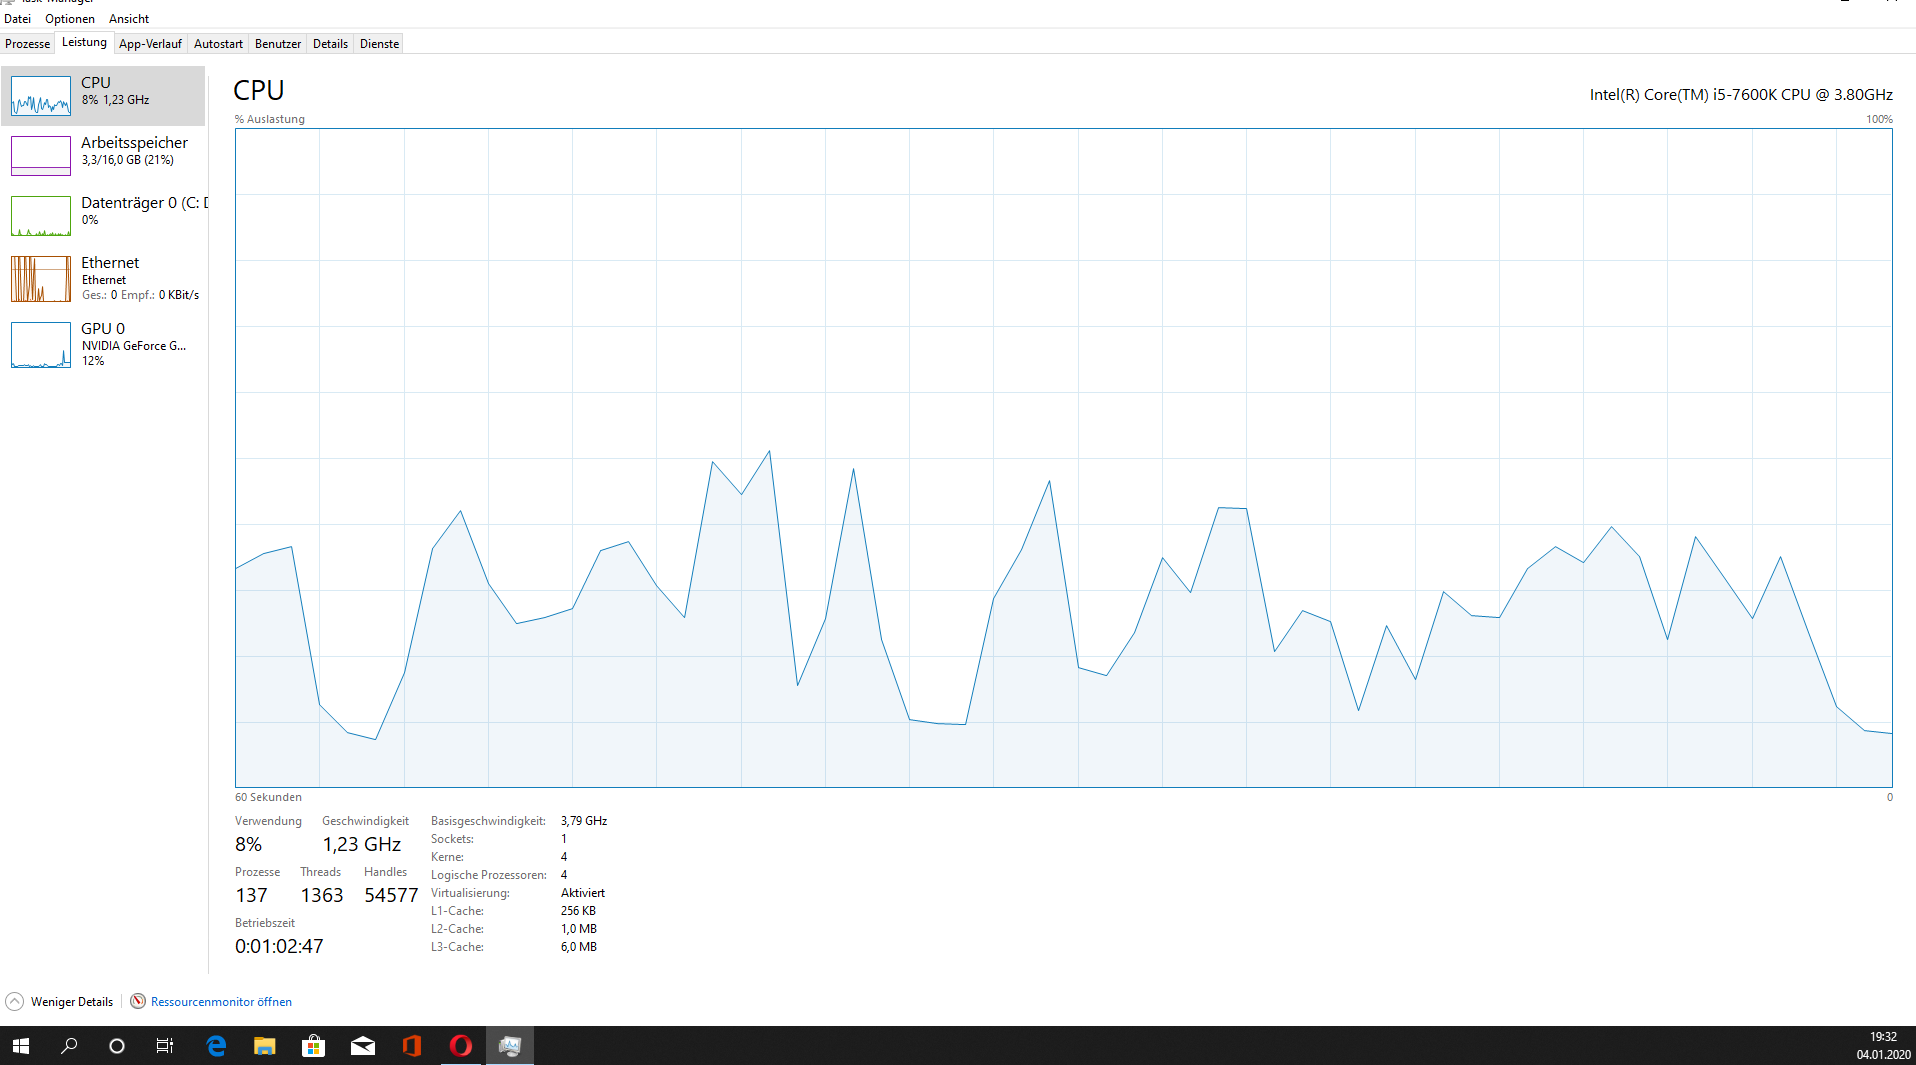Open the Ressourcenmonitor öffnen link
Screen dimensions: 1916x1065
point(221,1002)
